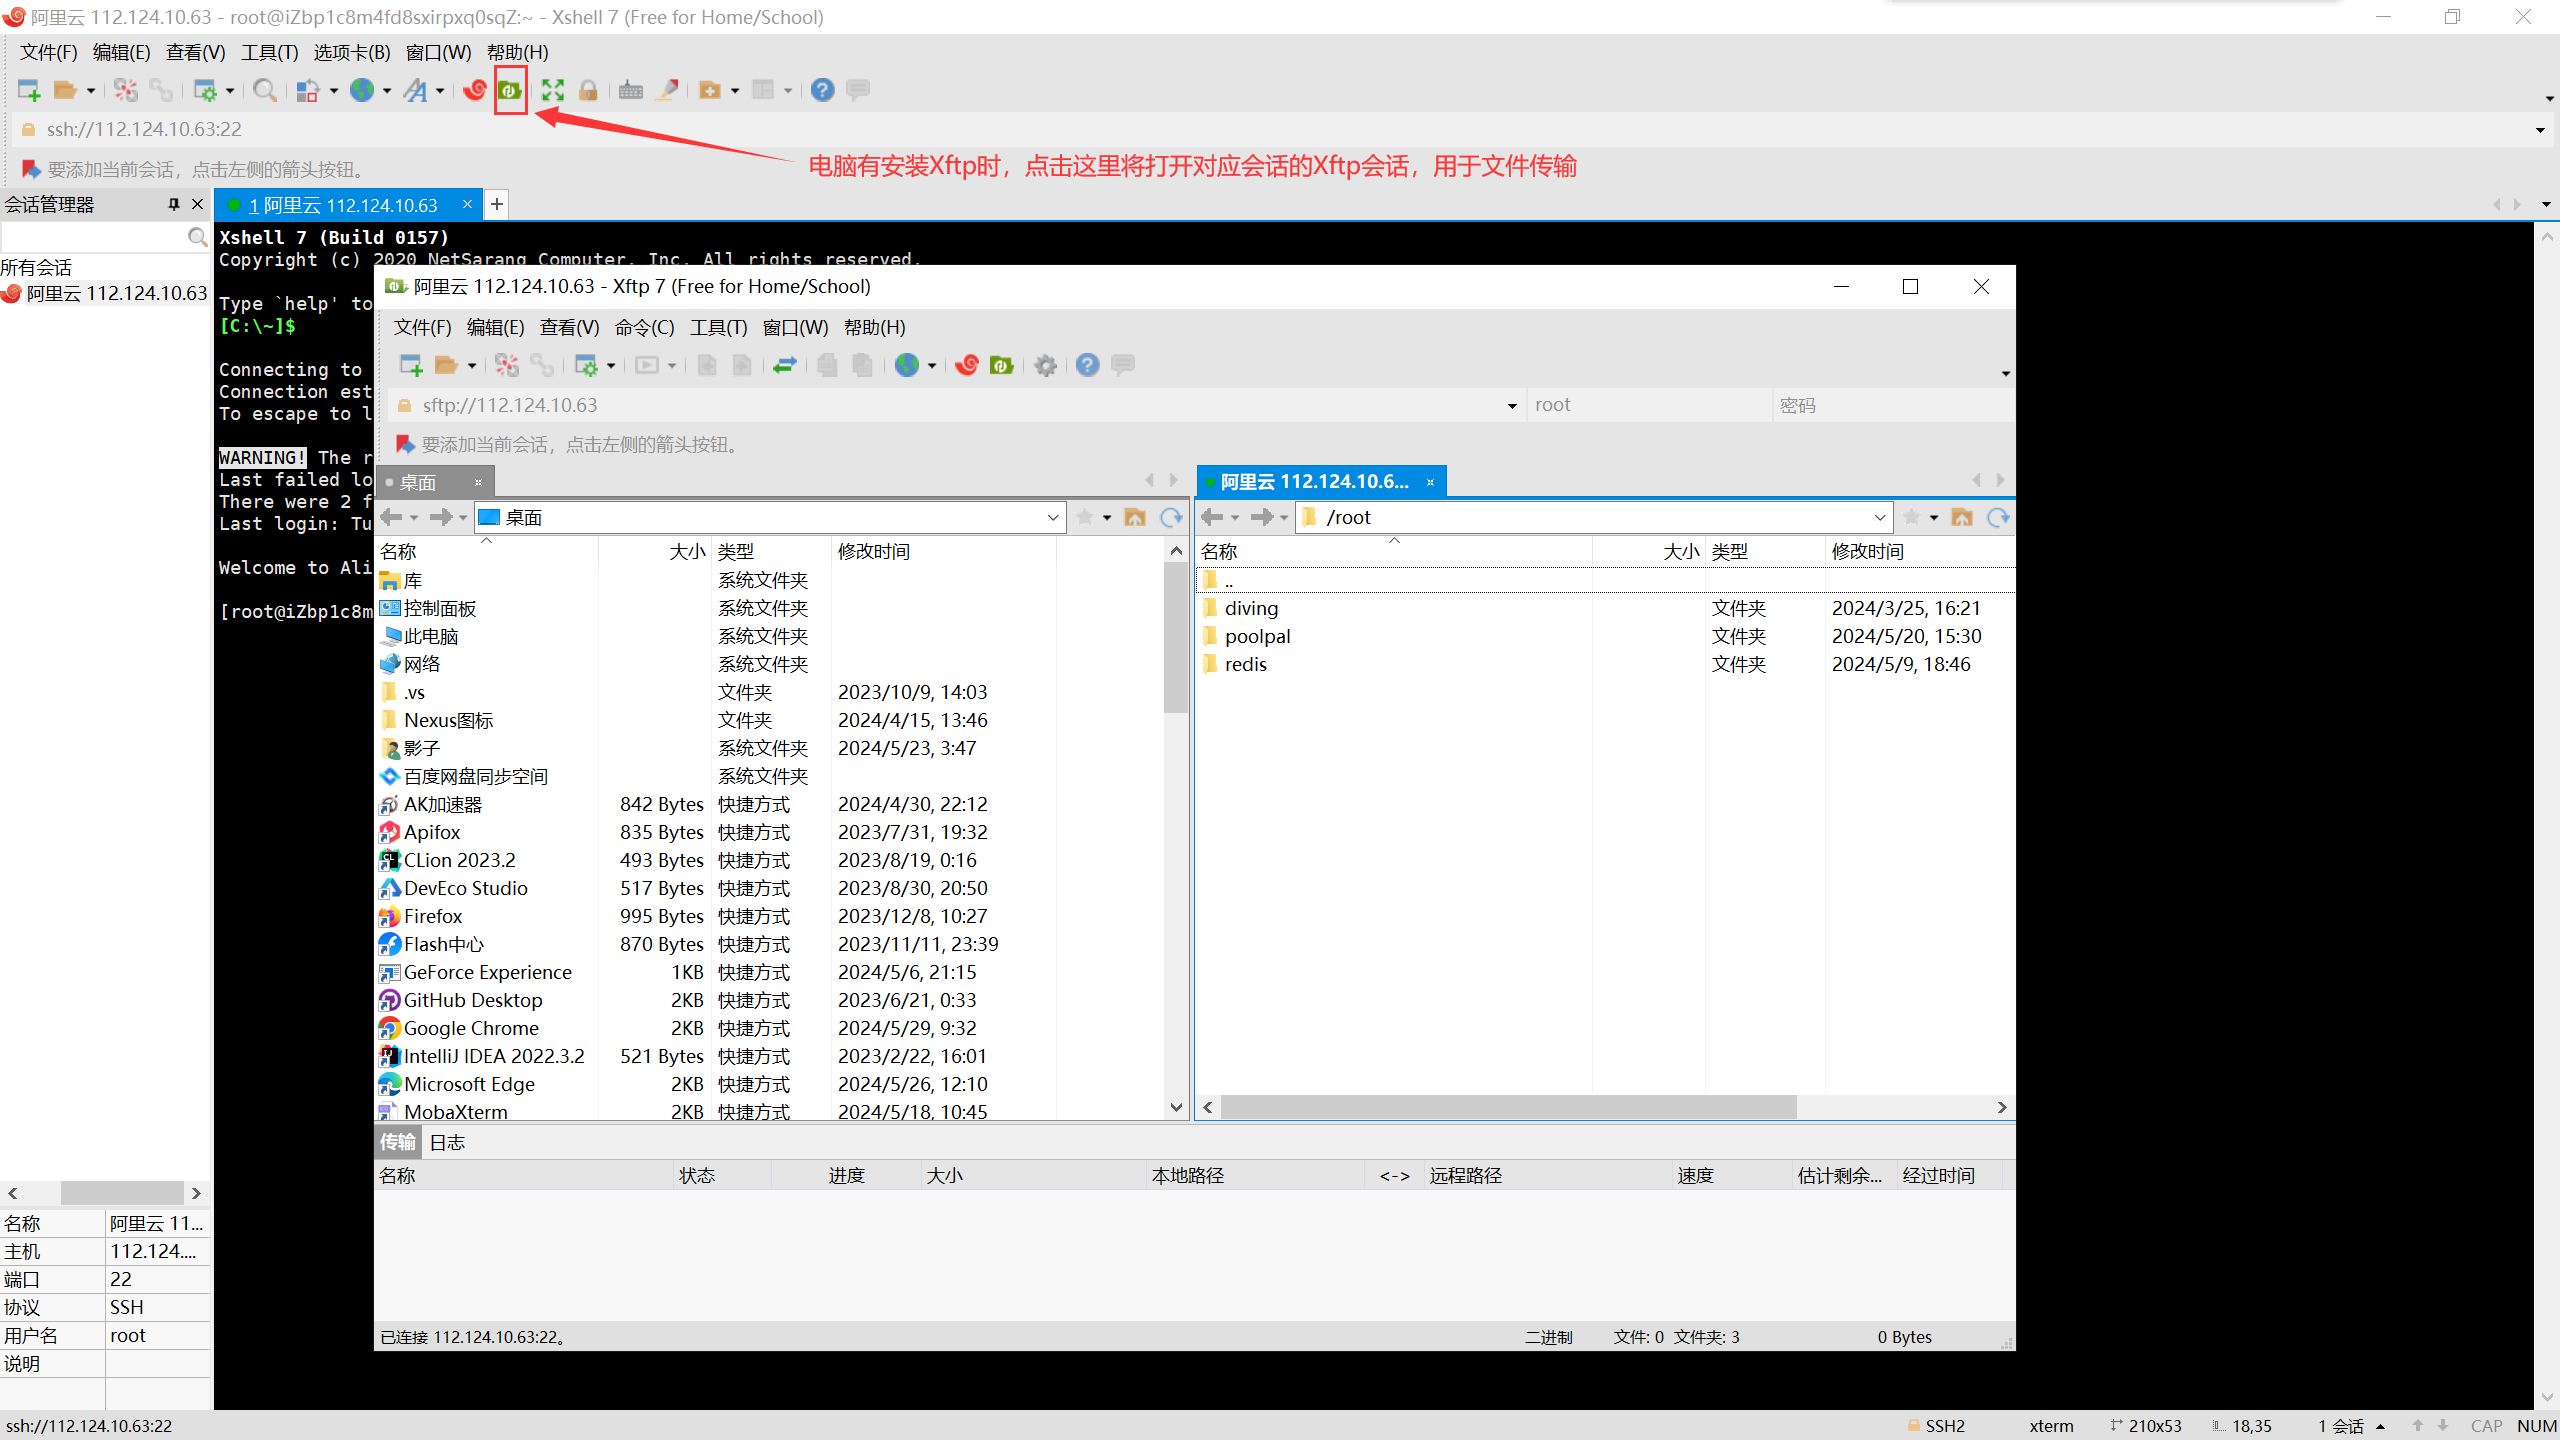Click the Xftp Disconnect icon
The width and height of the screenshot is (2560, 1440).
tap(507, 366)
